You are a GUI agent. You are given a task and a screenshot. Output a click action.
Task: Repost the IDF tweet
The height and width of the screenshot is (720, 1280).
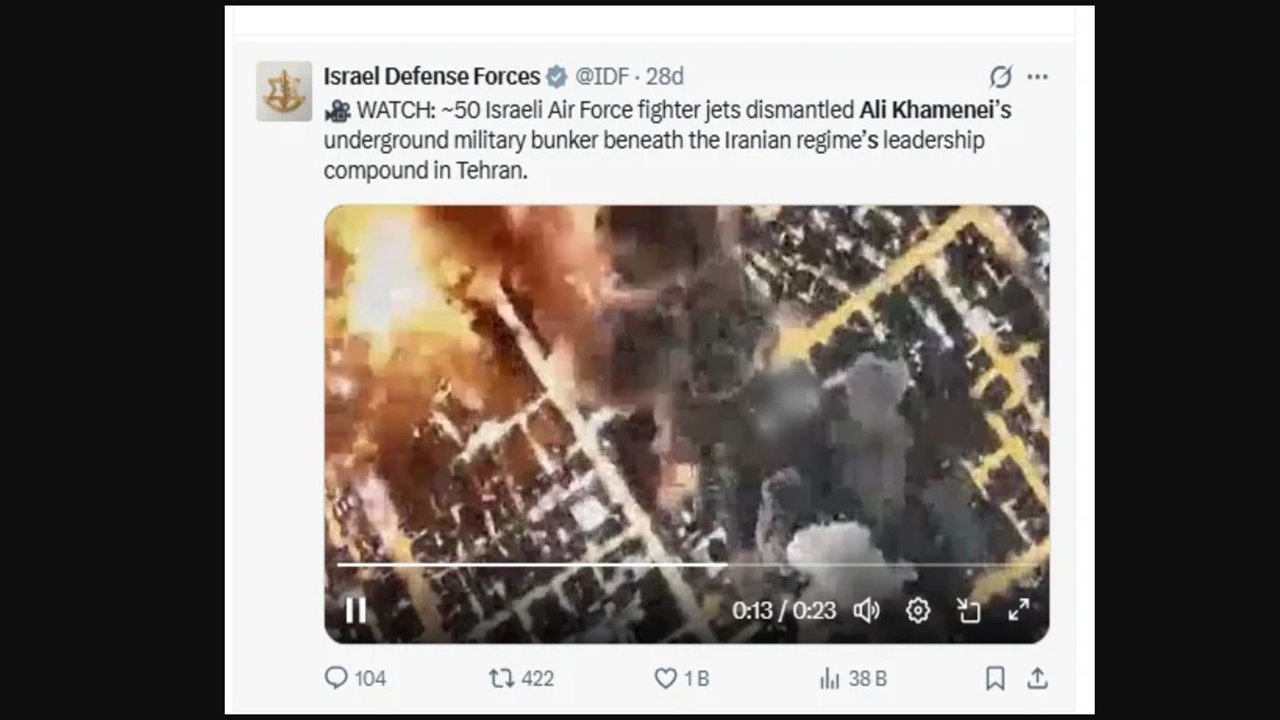[x=501, y=678]
